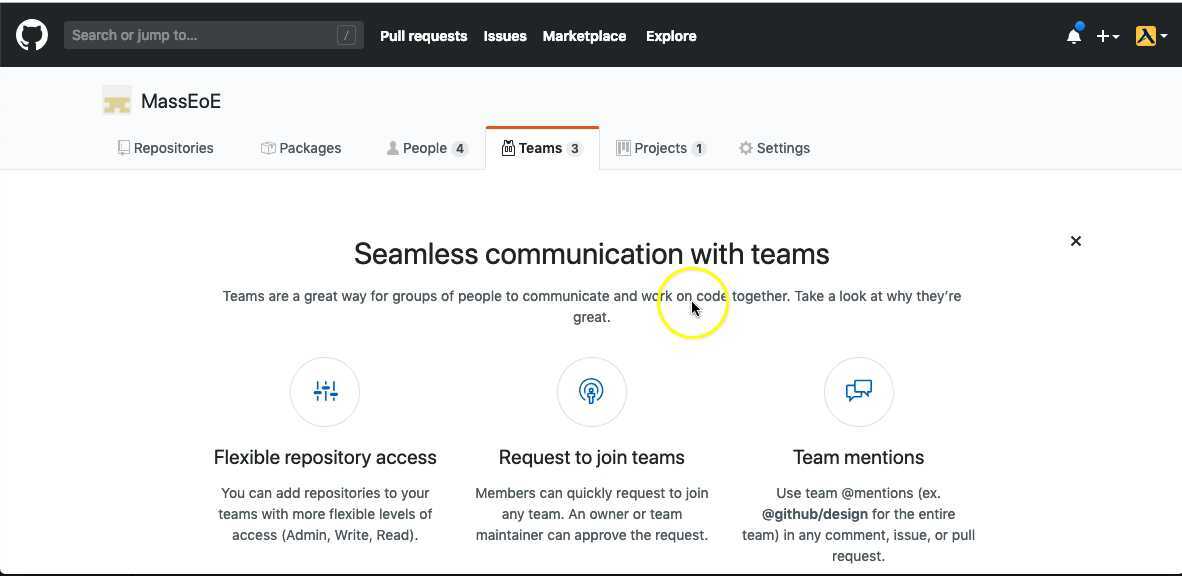Click the Projects count badge 1
Screen dimensions: 1182x576
tap(699, 149)
